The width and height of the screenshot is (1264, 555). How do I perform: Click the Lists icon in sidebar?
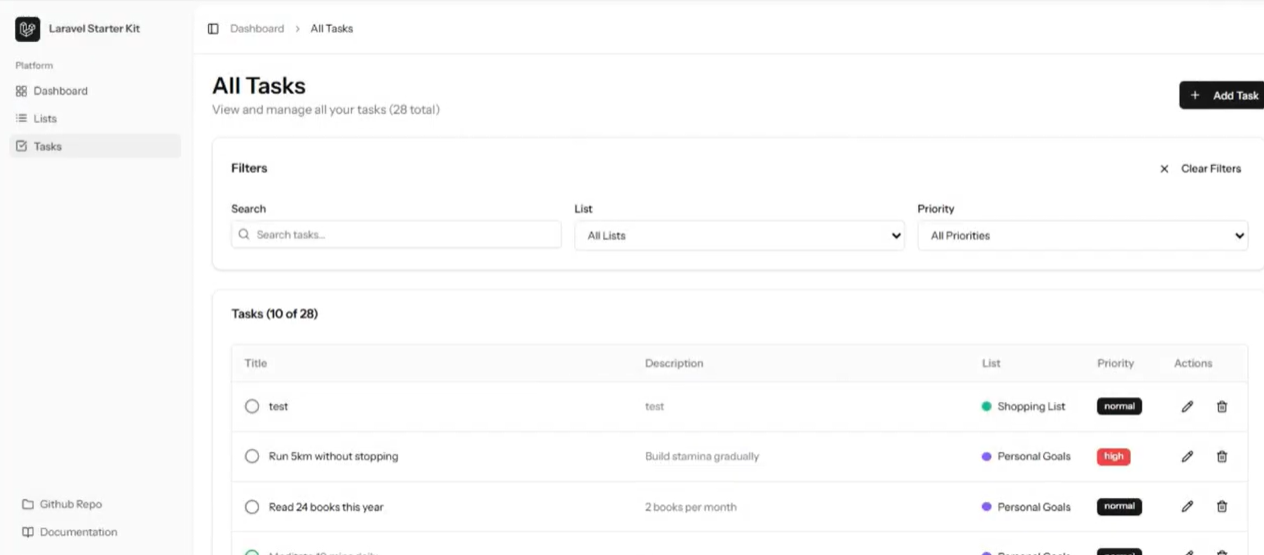coord(21,118)
